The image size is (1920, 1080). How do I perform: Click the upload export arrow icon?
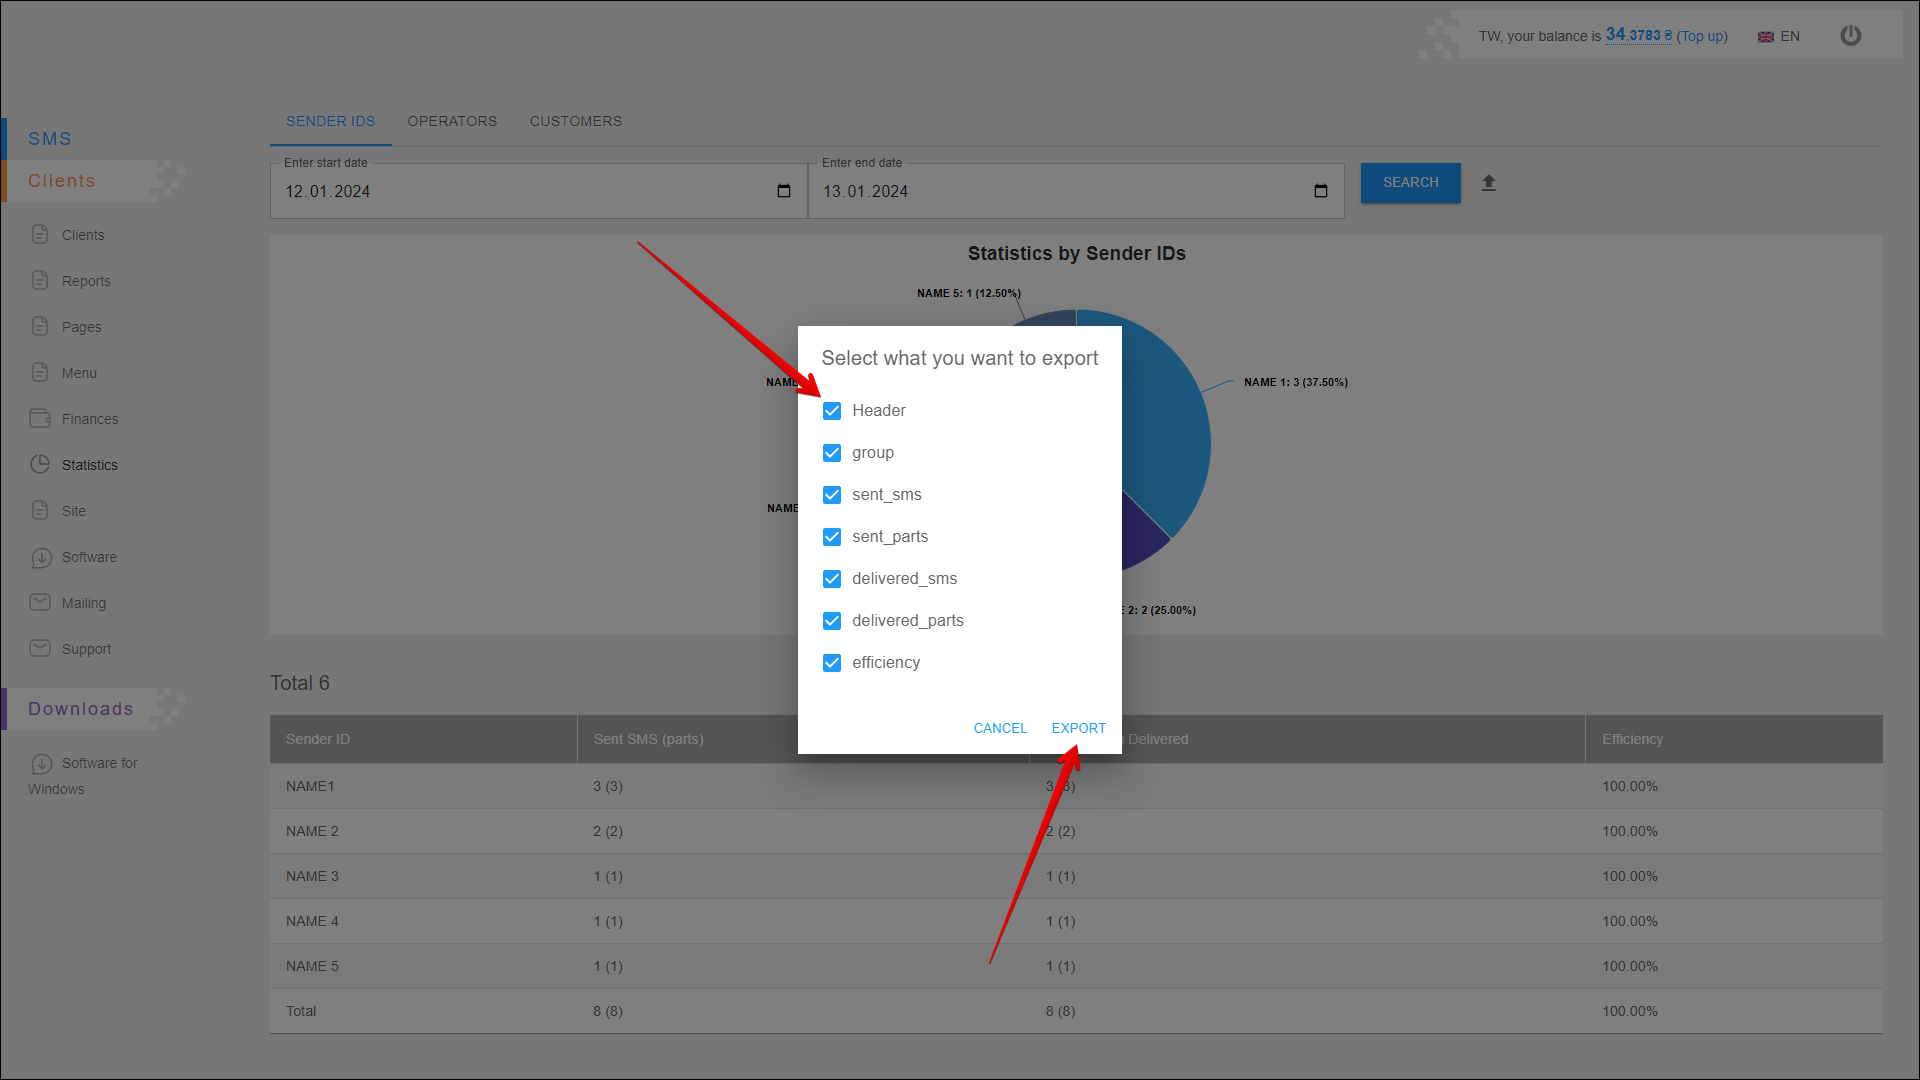click(1489, 183)
